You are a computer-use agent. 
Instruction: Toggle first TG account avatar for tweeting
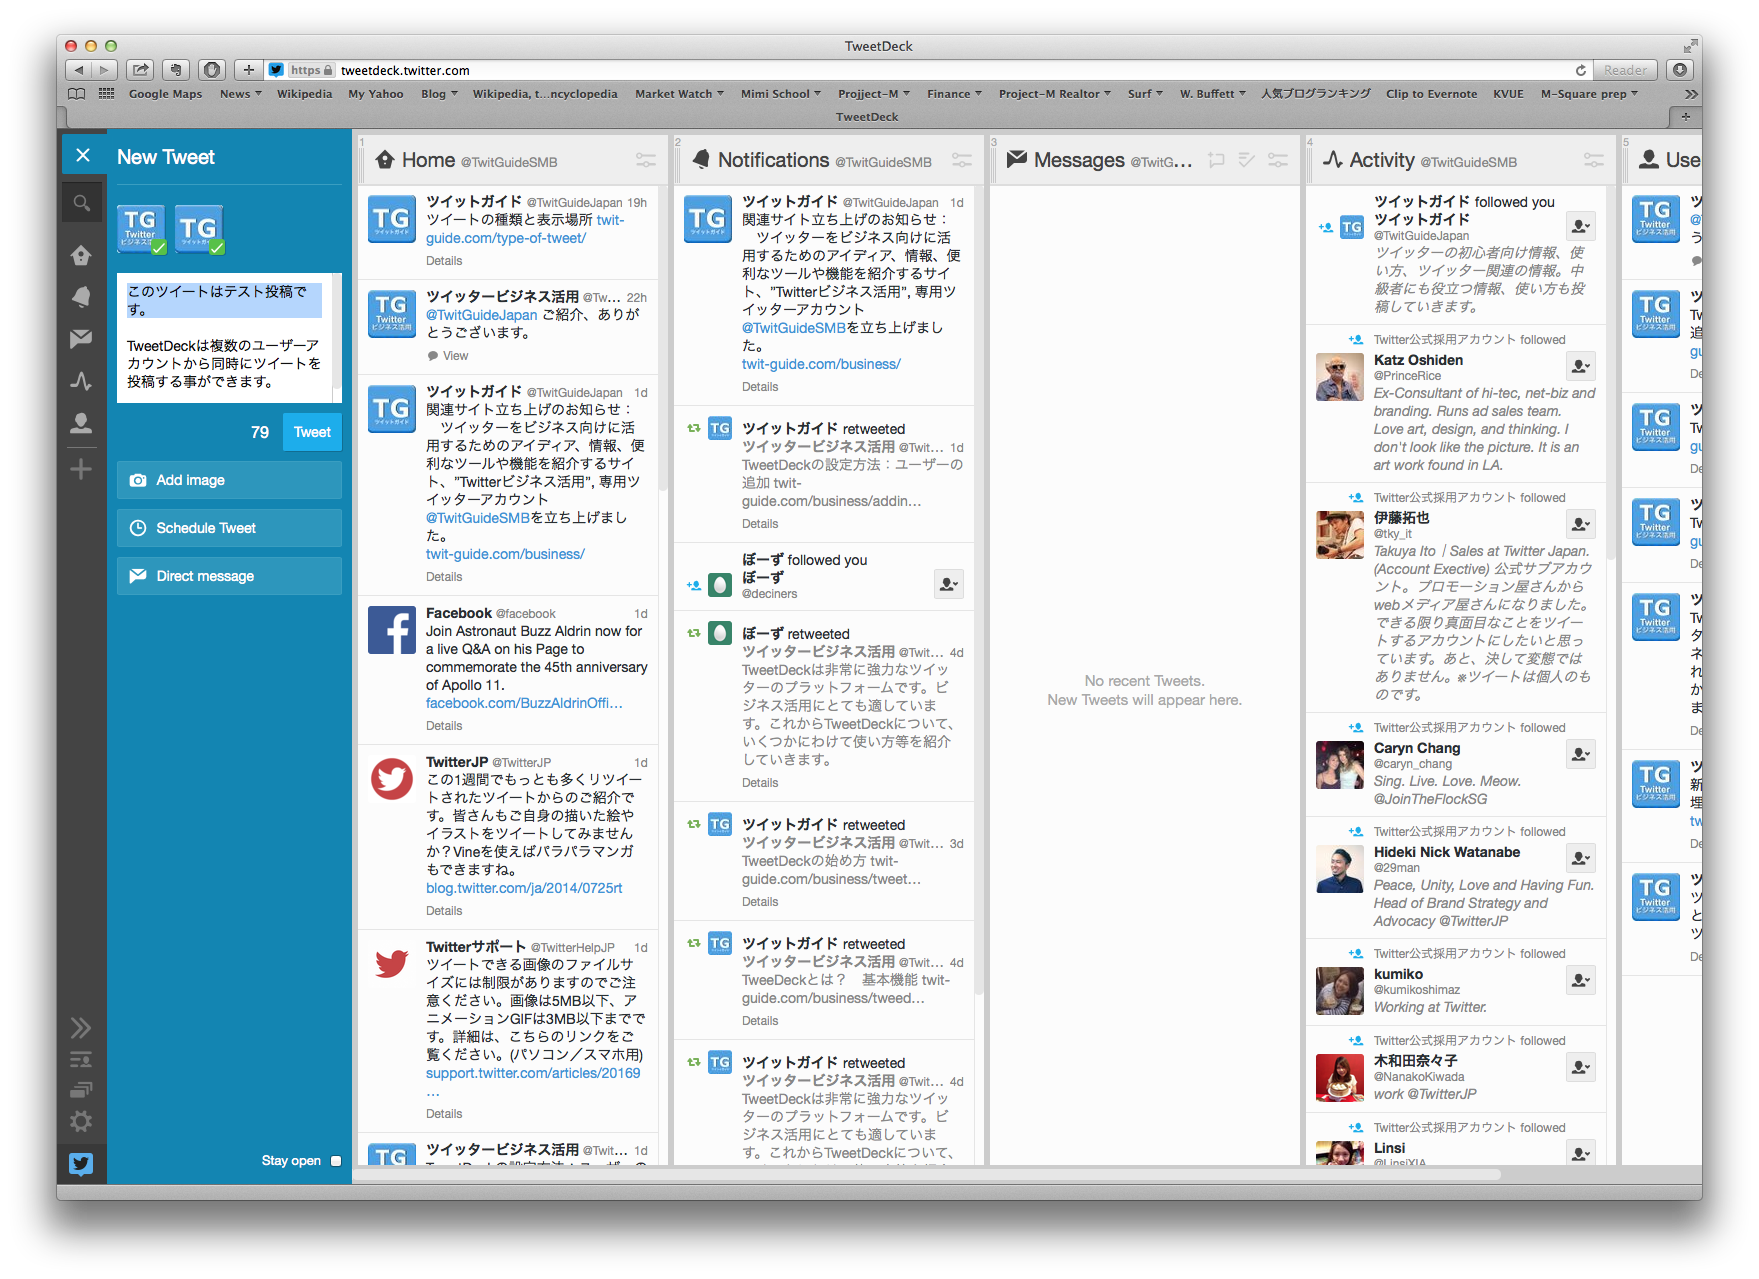(140, 228)
